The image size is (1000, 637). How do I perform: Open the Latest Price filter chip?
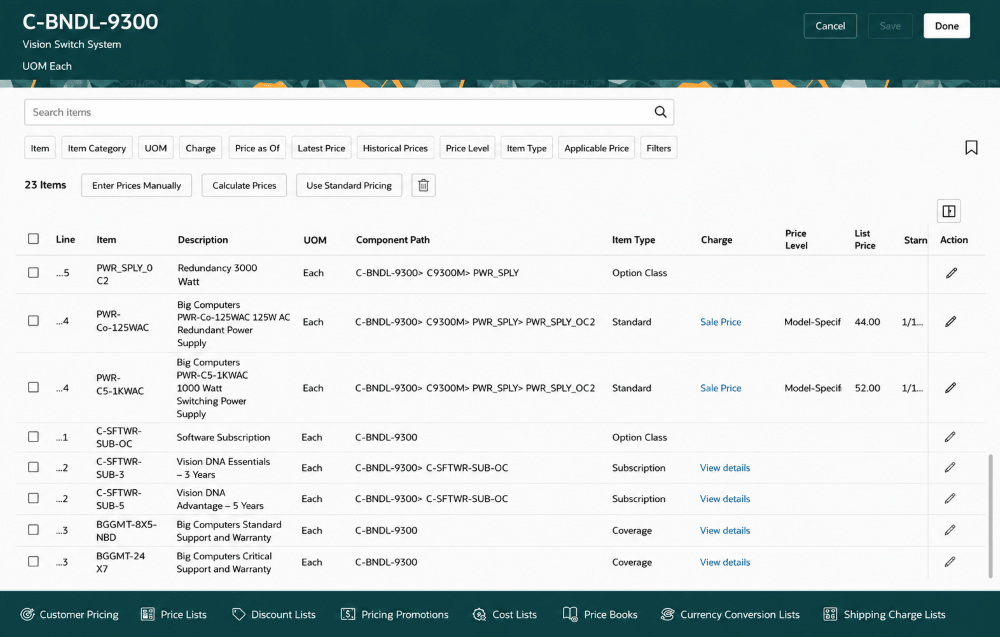coord(321,148)
